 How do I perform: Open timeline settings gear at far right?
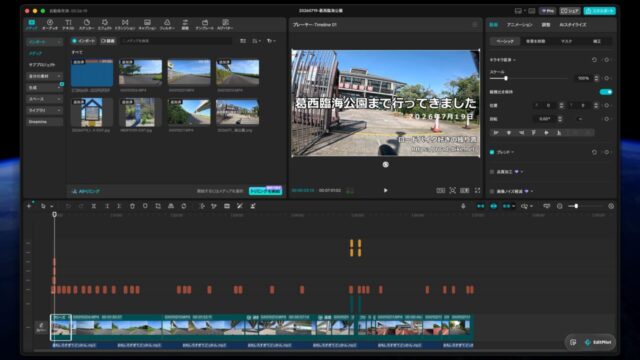click(x=611, y=206)
